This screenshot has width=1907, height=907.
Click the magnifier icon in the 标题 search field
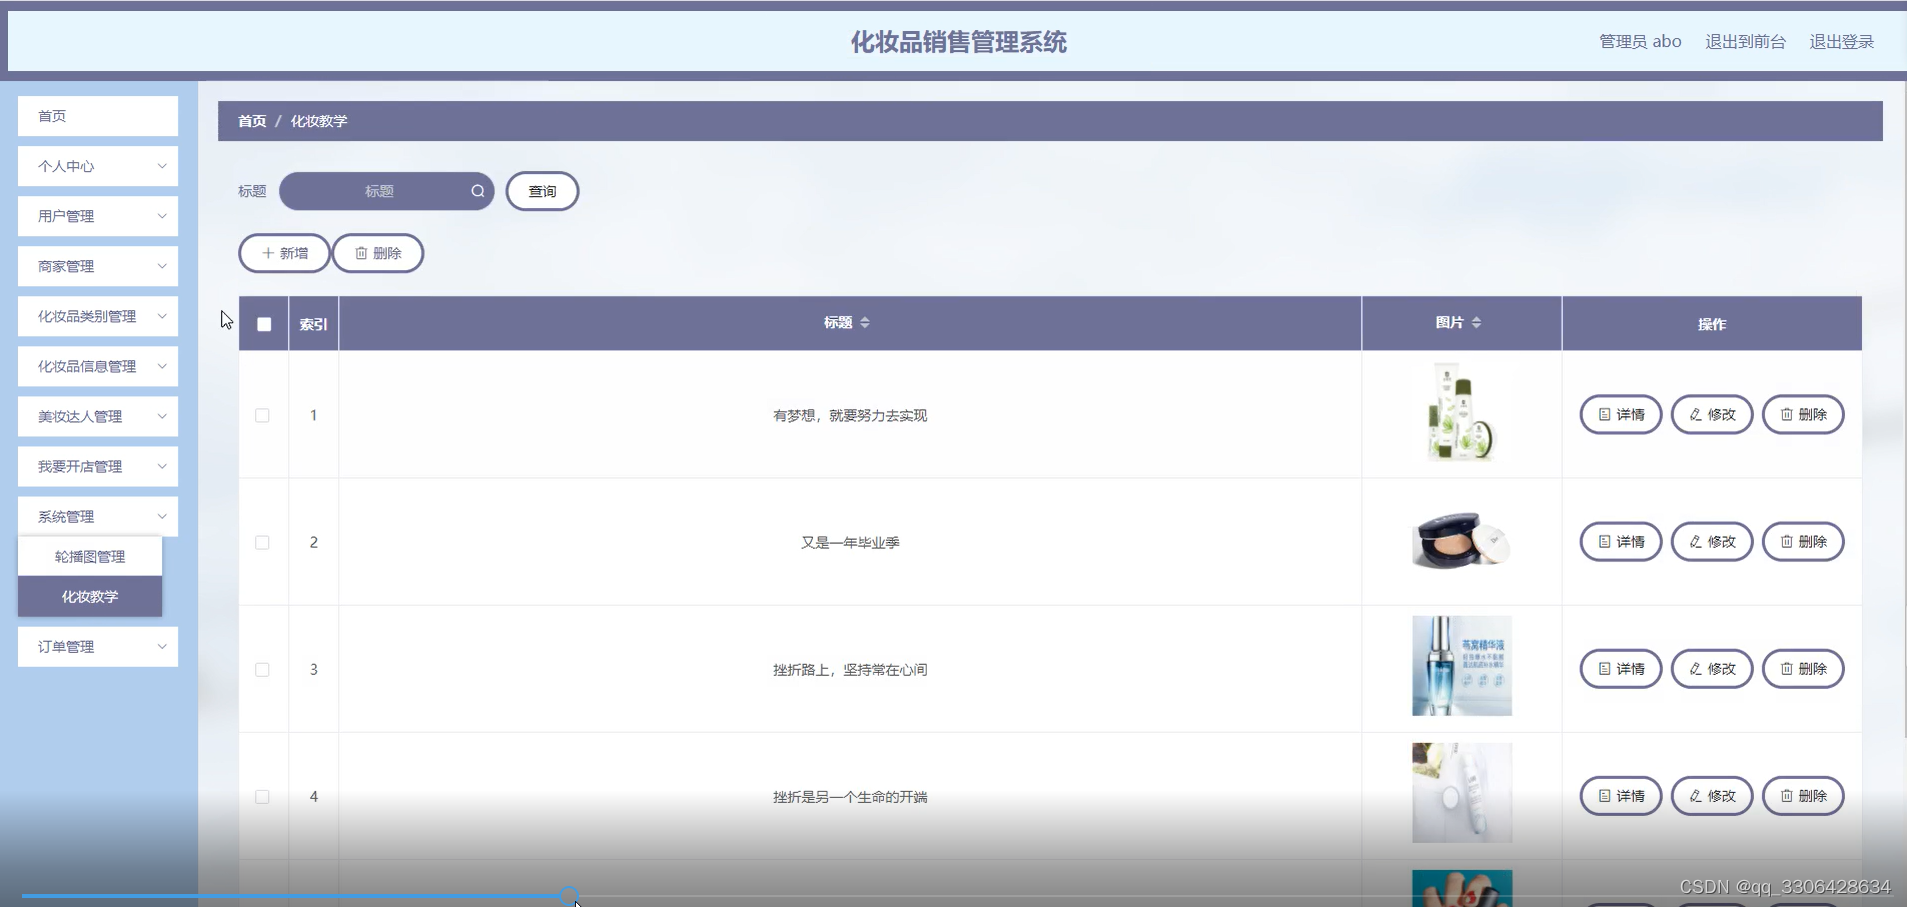(x=478, y=191)
